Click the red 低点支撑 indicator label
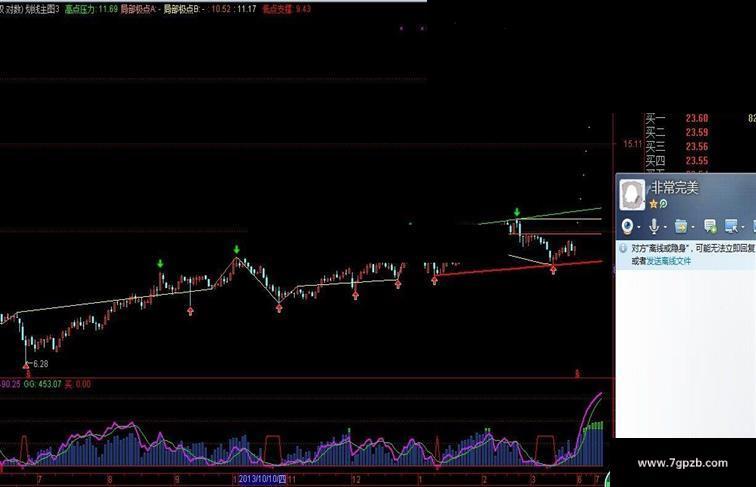This screenshot has width=756, height=487. [286, 9]
